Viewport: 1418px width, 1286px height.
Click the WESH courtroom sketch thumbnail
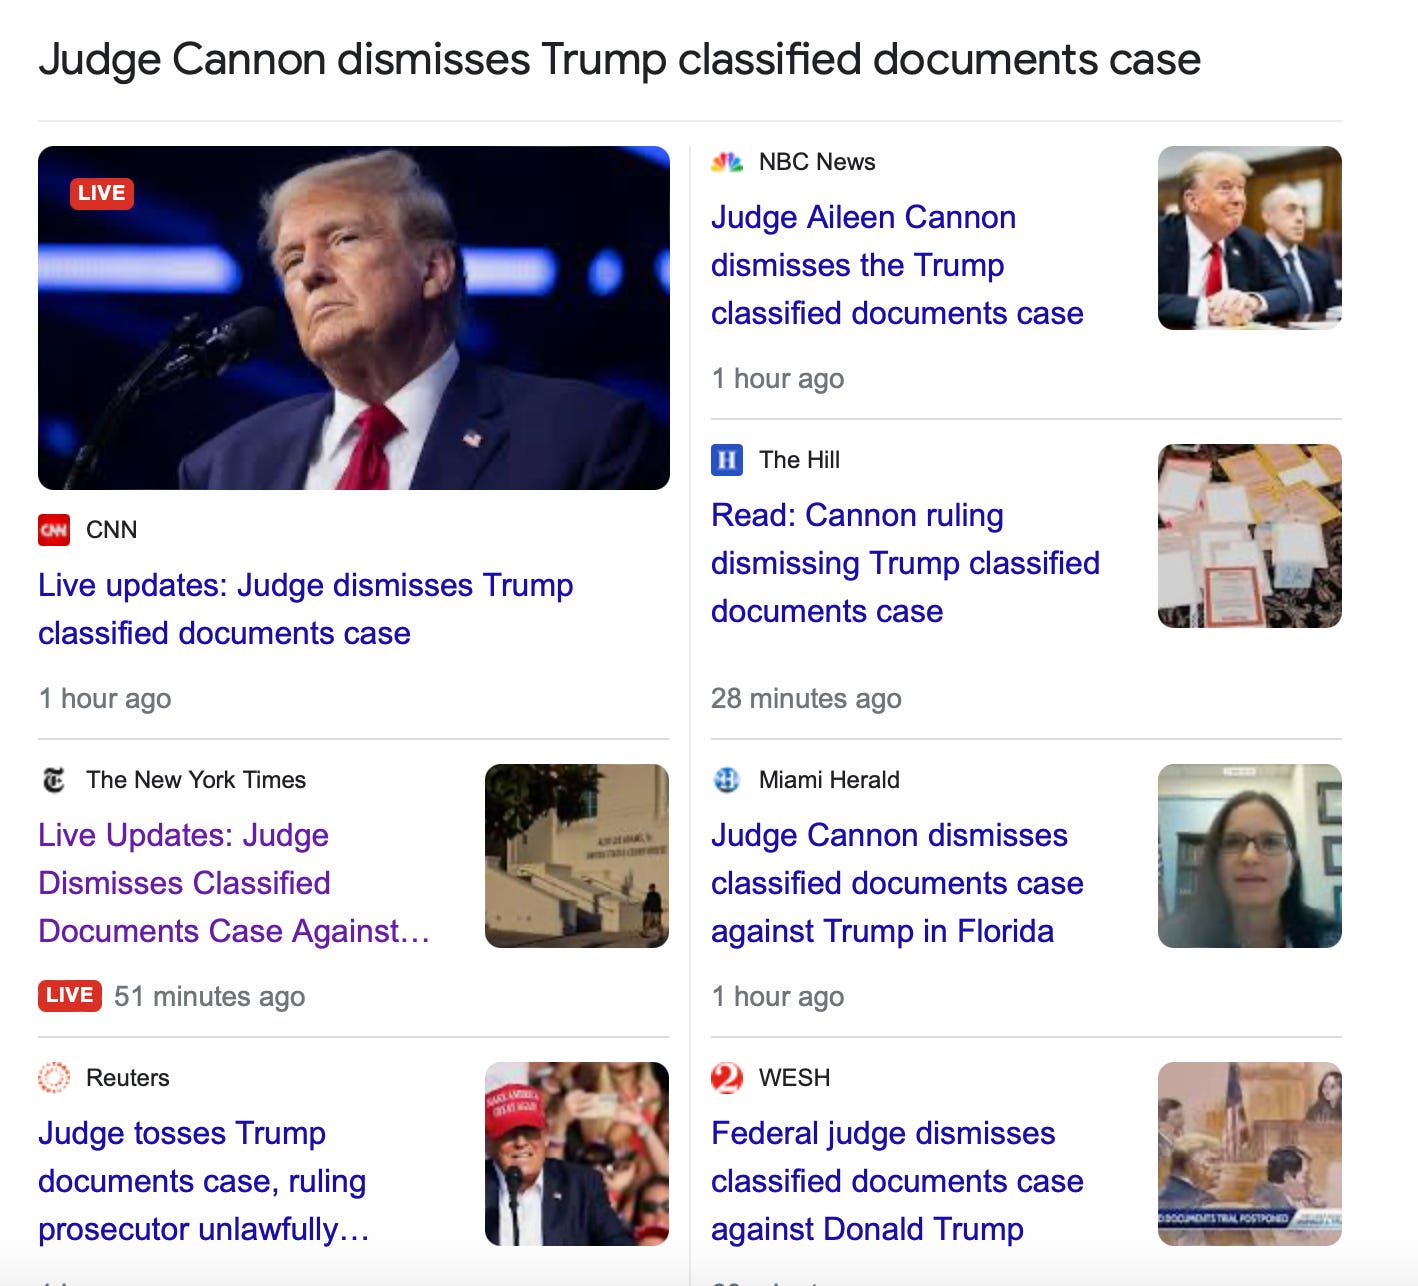[1250, 1154]
